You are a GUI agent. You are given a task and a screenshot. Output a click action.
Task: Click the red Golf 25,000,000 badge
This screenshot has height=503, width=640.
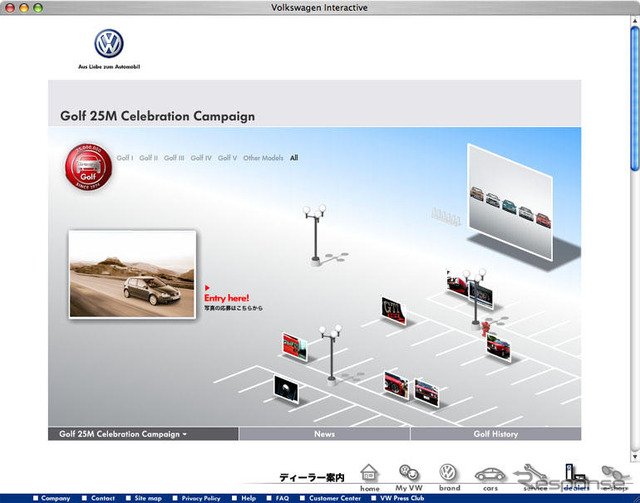click(89, 167)
